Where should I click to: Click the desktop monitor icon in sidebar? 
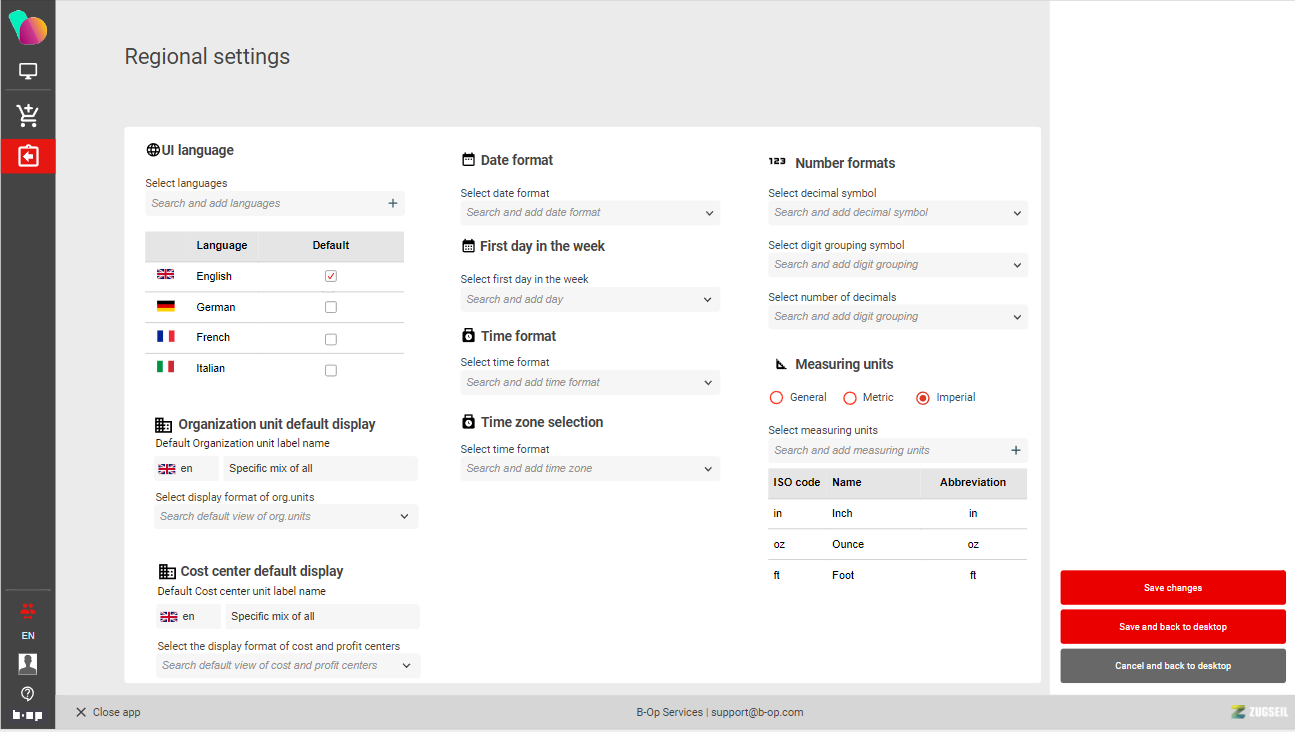tap(28, 72)
